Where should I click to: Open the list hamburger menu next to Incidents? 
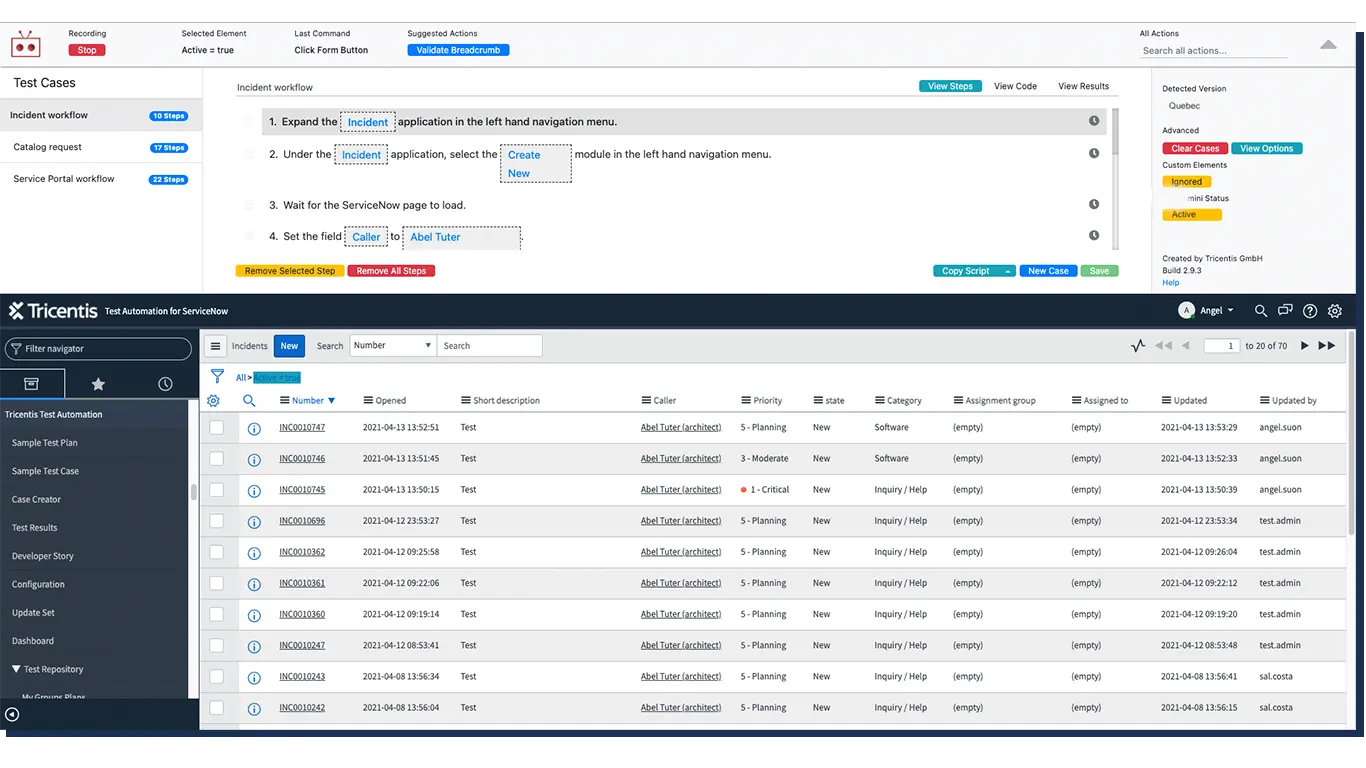pos(215,346)
